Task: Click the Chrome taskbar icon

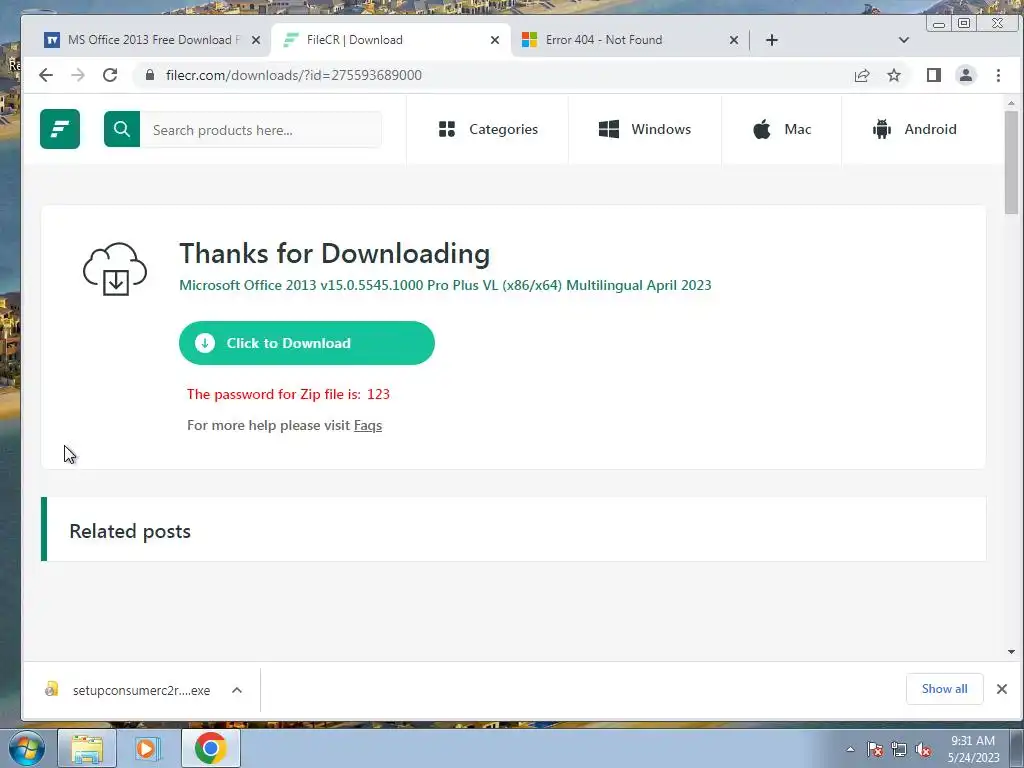Action: (x=210, y=748)
